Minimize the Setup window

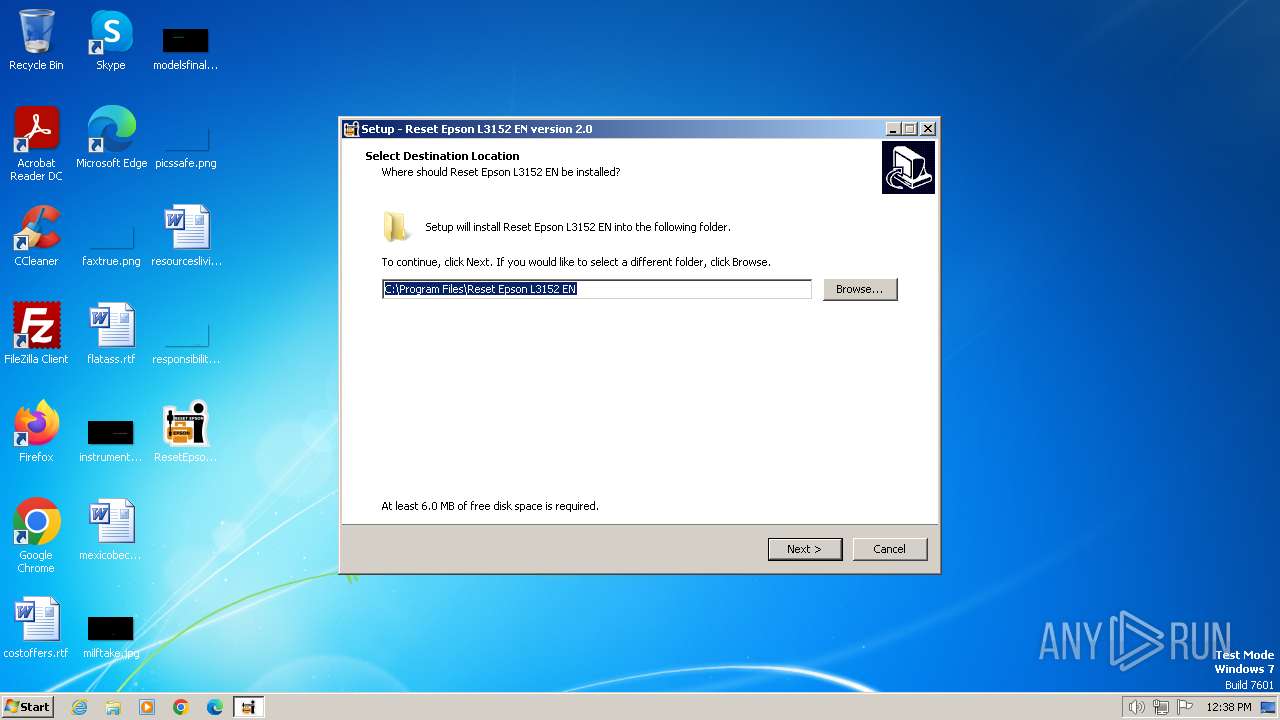893,129
